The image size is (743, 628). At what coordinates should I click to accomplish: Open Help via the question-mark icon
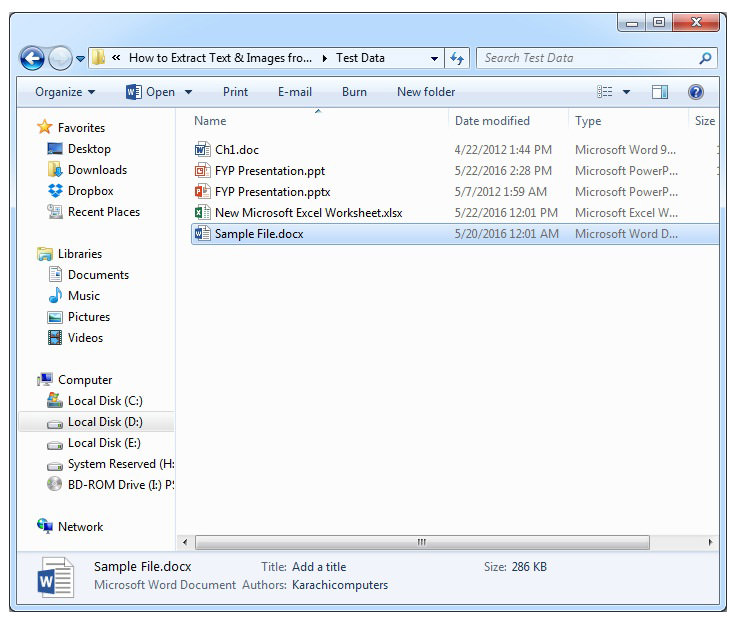[696, 91]
